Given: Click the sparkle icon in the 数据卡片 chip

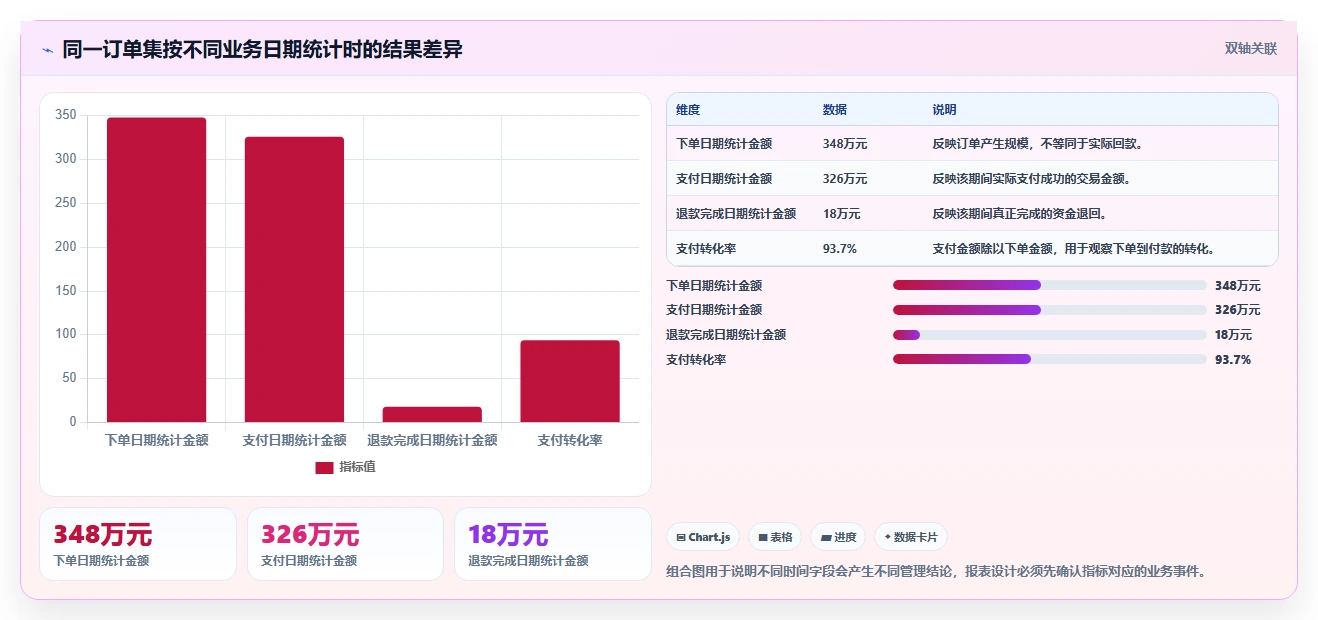Looking at the screenshot, I should [x=887, y=537].
